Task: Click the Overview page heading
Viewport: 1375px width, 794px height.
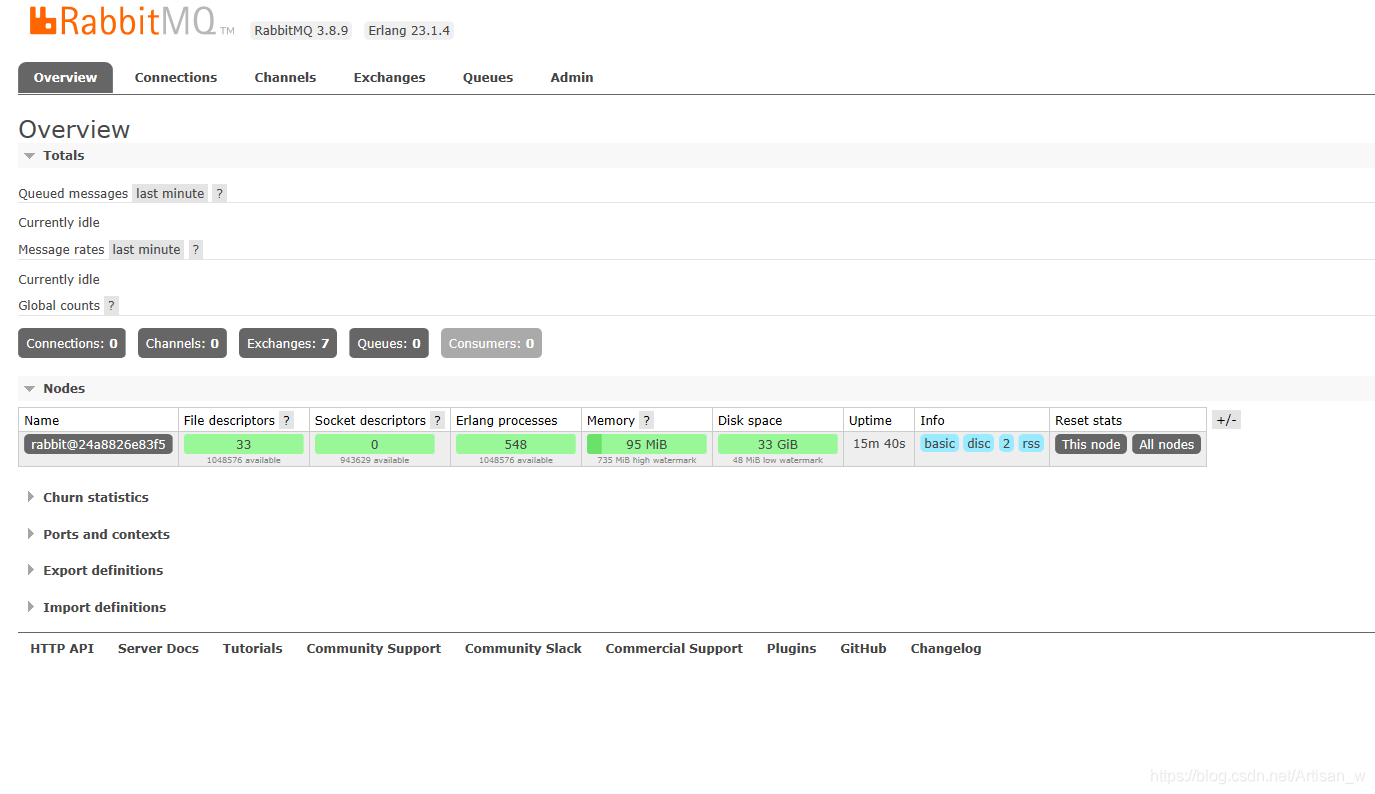Action: point(74,130)
